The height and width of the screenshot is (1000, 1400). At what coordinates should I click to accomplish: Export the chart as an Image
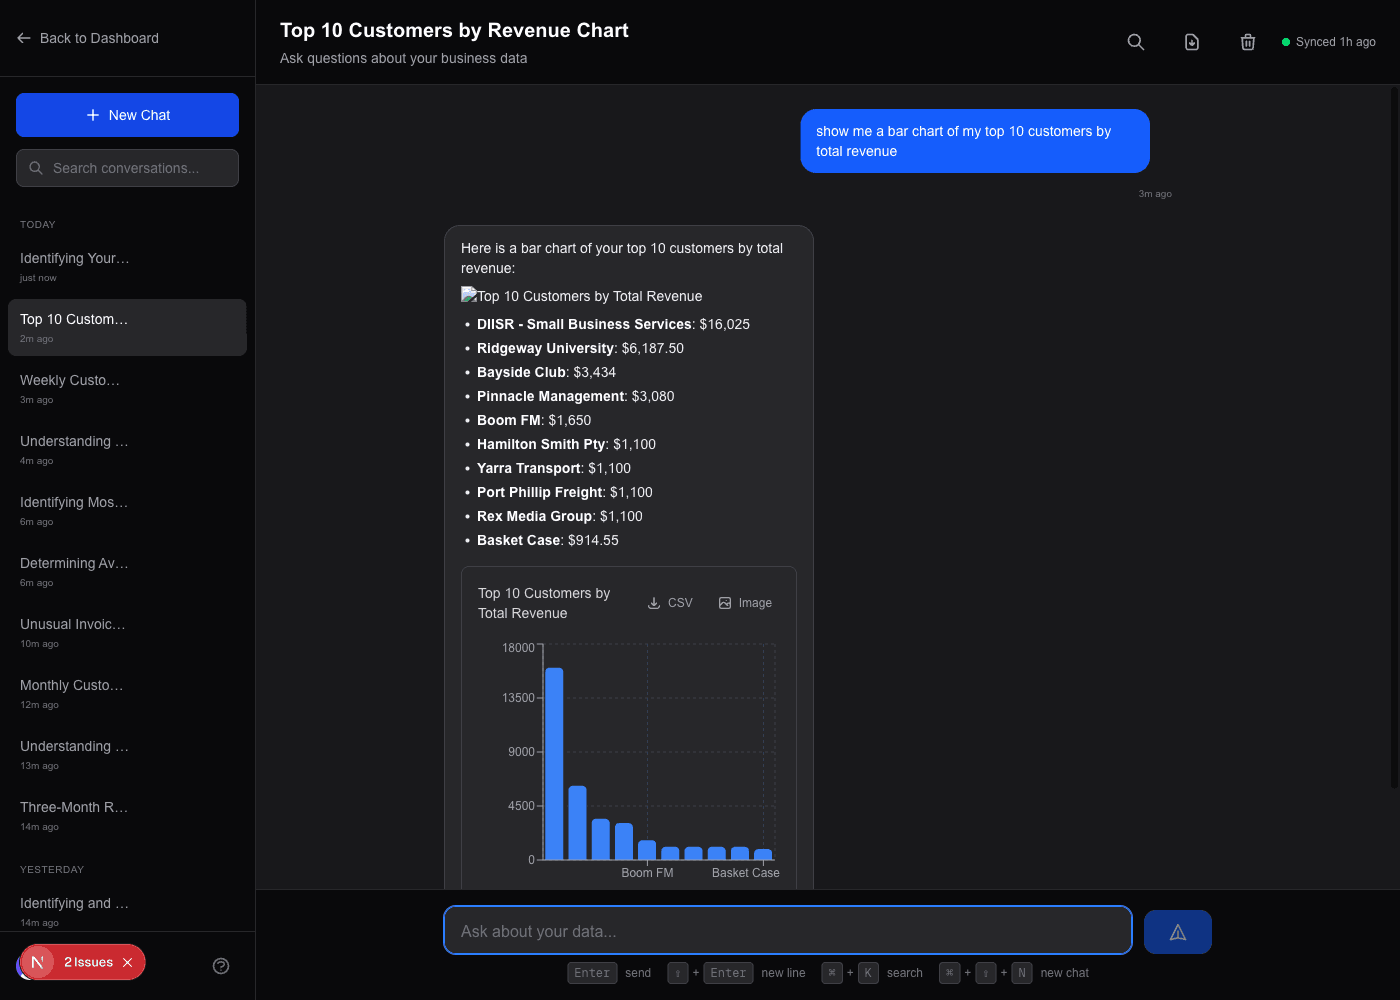(745, 602)
